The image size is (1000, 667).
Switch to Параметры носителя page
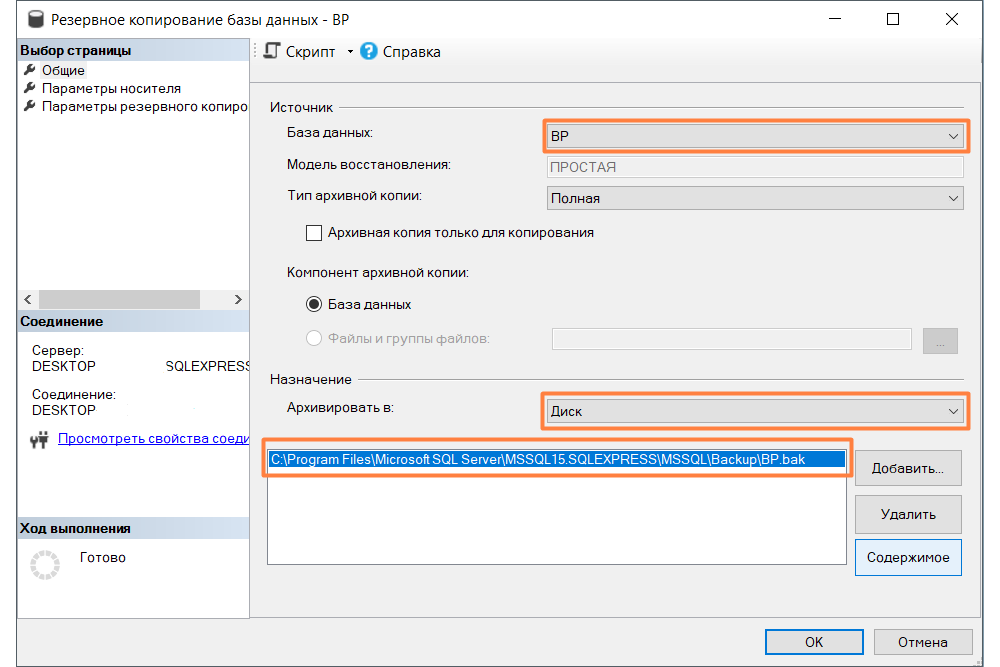point(112,88)
